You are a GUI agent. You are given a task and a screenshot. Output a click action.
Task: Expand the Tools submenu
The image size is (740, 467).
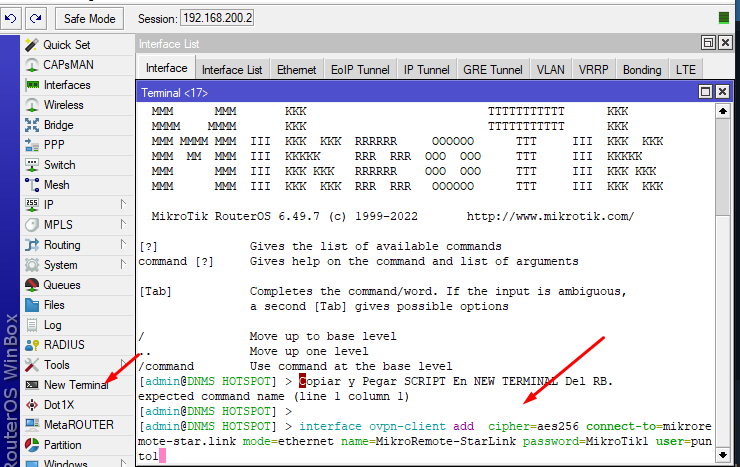[57, 365]
